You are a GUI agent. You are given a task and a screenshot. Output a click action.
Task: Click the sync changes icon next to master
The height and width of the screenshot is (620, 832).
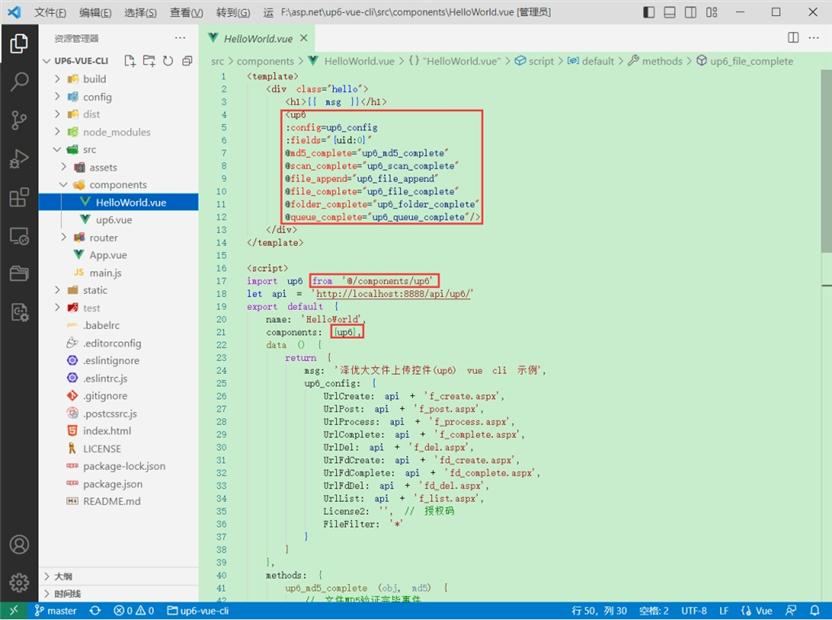click(x=95, y=610)
